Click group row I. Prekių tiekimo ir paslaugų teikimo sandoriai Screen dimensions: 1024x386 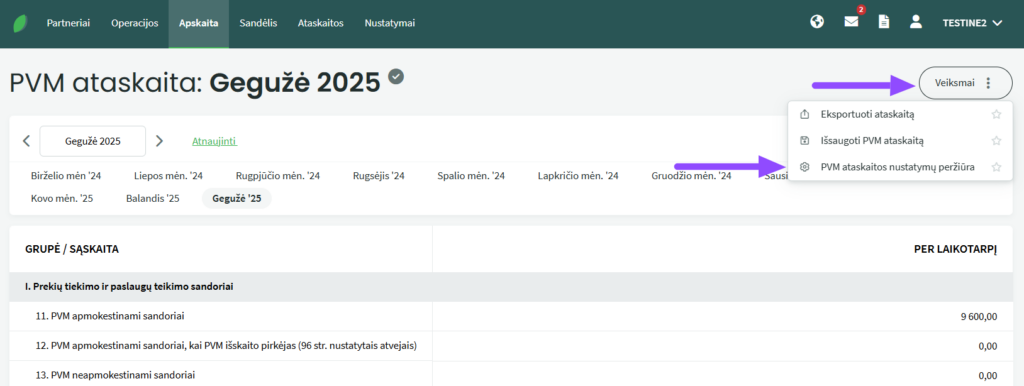(511, 287)
